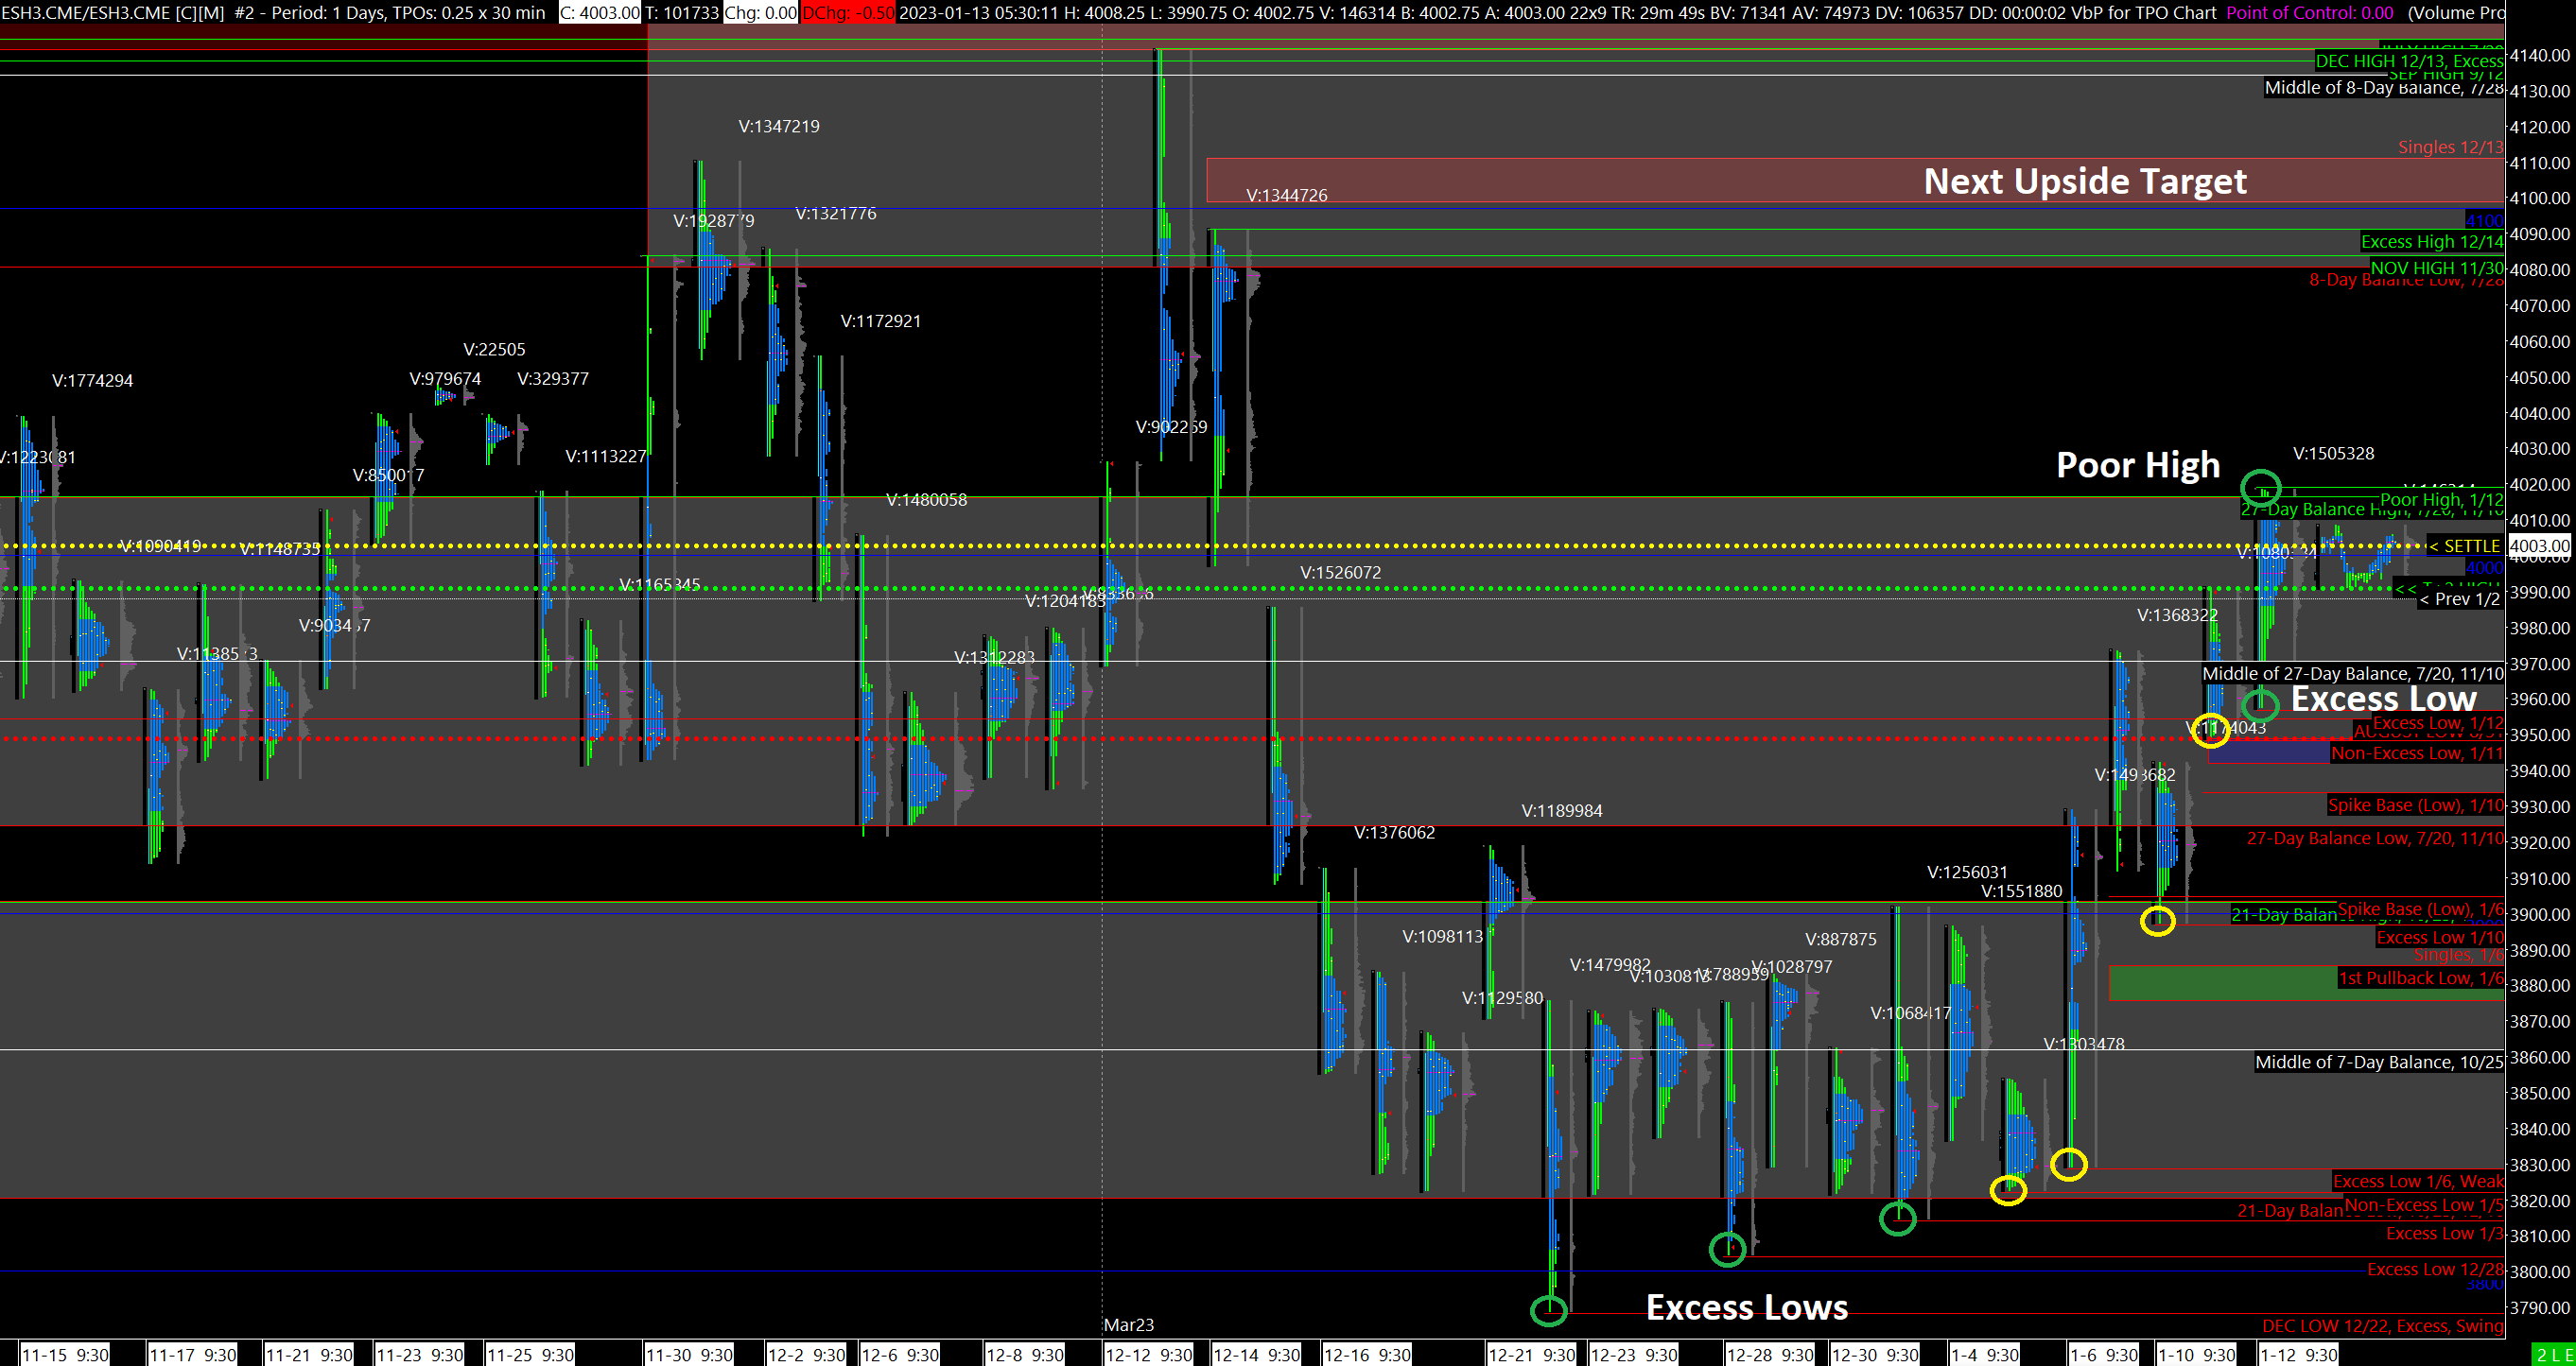
Task: Click the 11-30 9:30 date marker
Action: [x=689, y=1355]
